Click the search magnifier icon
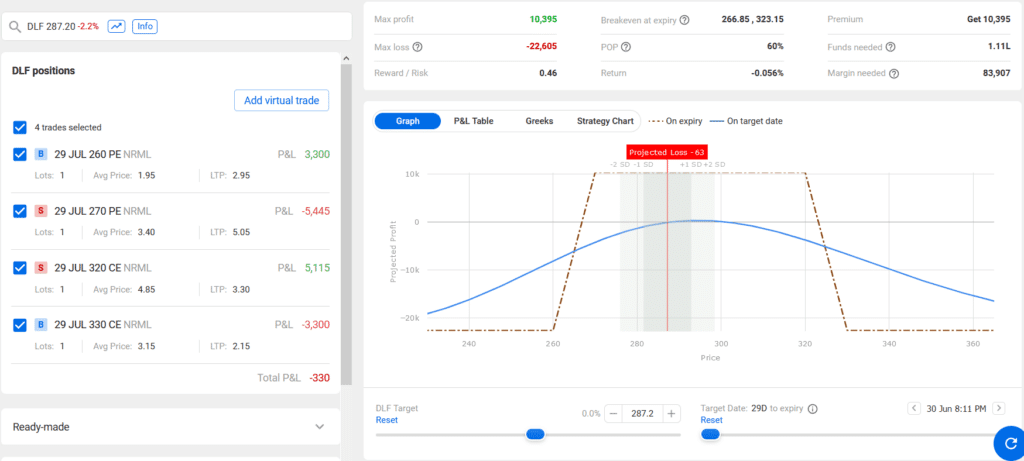 tap(15, 27)
